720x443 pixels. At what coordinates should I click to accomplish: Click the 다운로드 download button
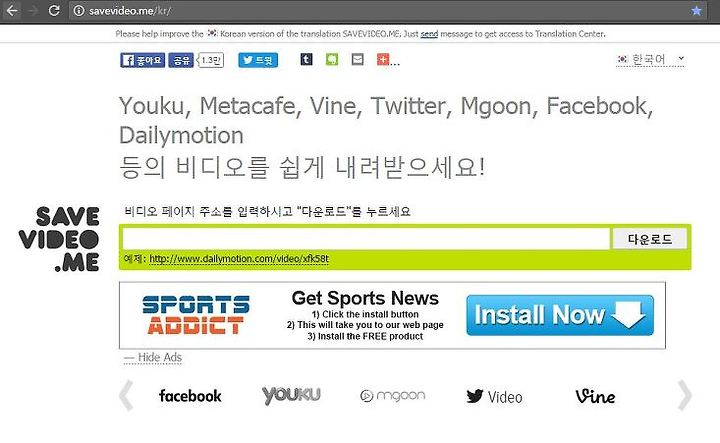(x=649, y=239)
